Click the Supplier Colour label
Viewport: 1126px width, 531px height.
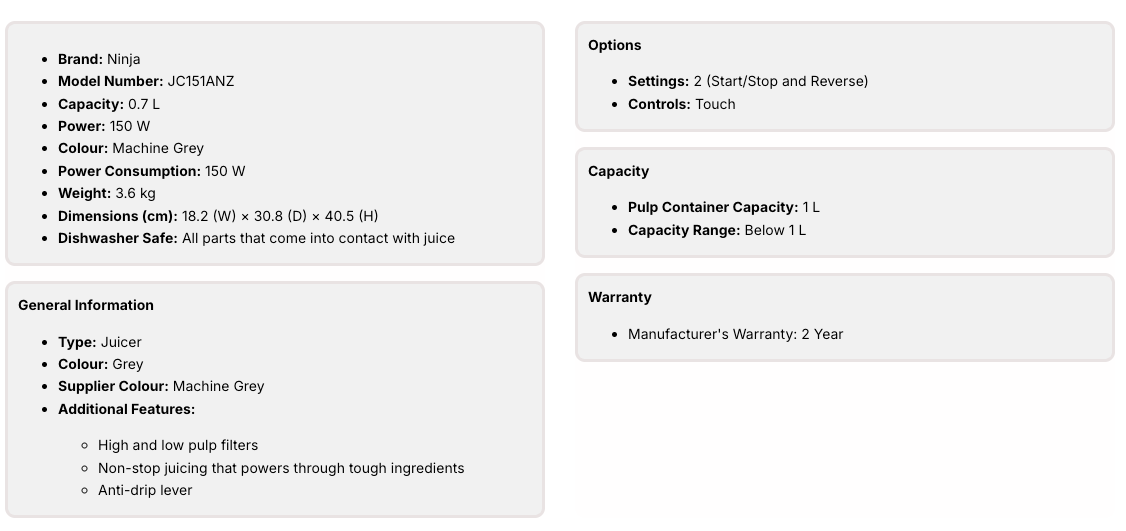tap(113, 386)
